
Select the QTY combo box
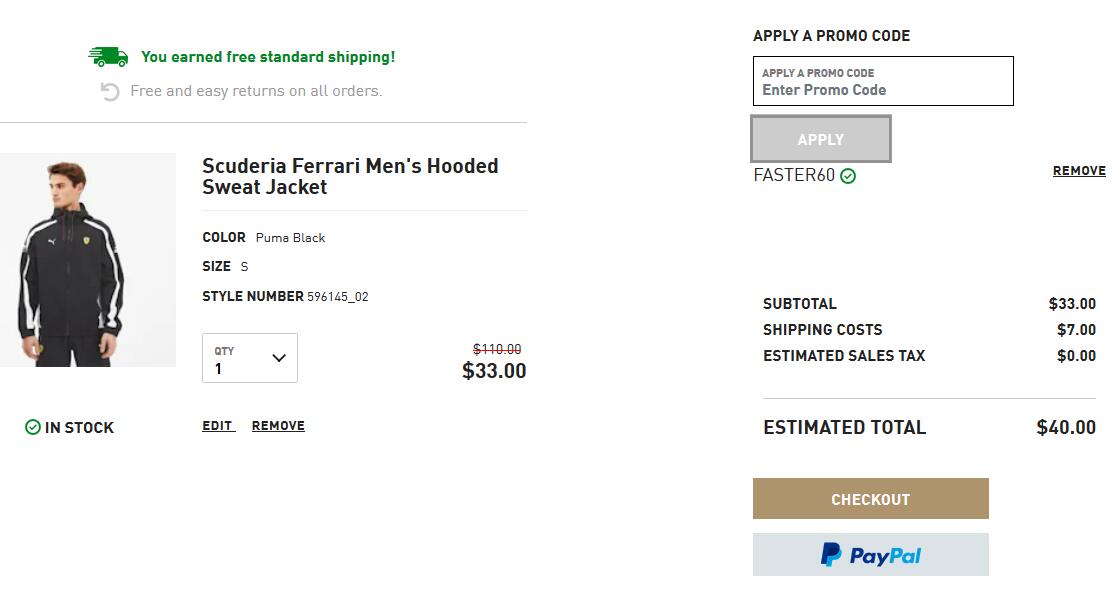(250, 358)
